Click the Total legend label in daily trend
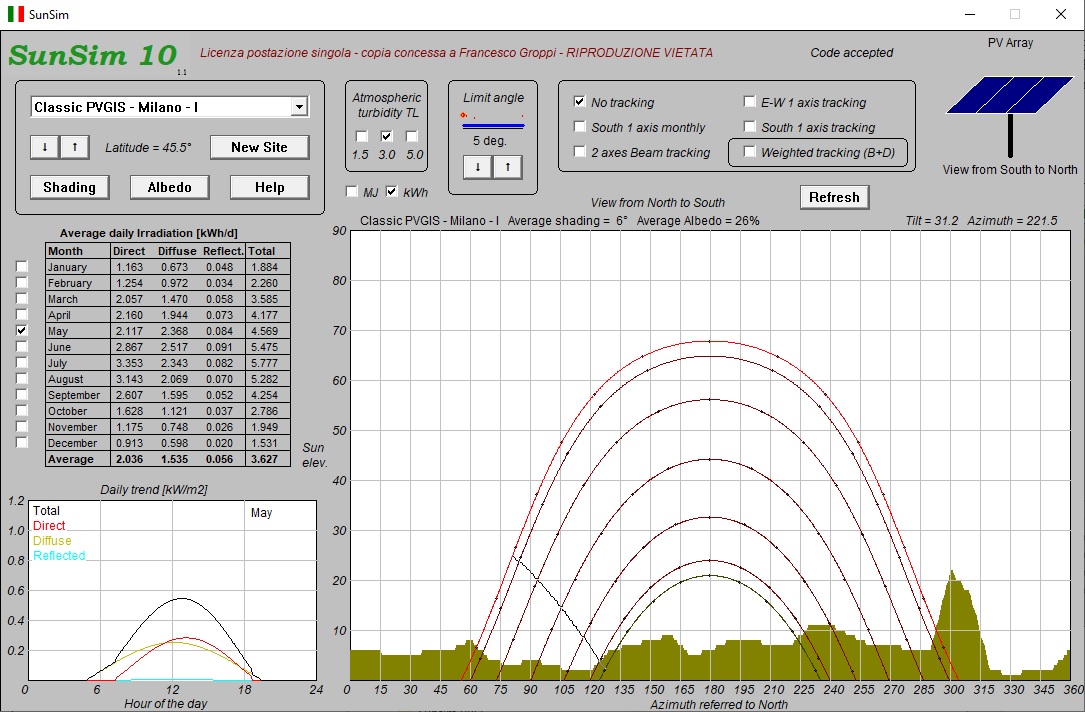Screen dimensions: 1085x712 pyautogui.click(x=46, y=511)
